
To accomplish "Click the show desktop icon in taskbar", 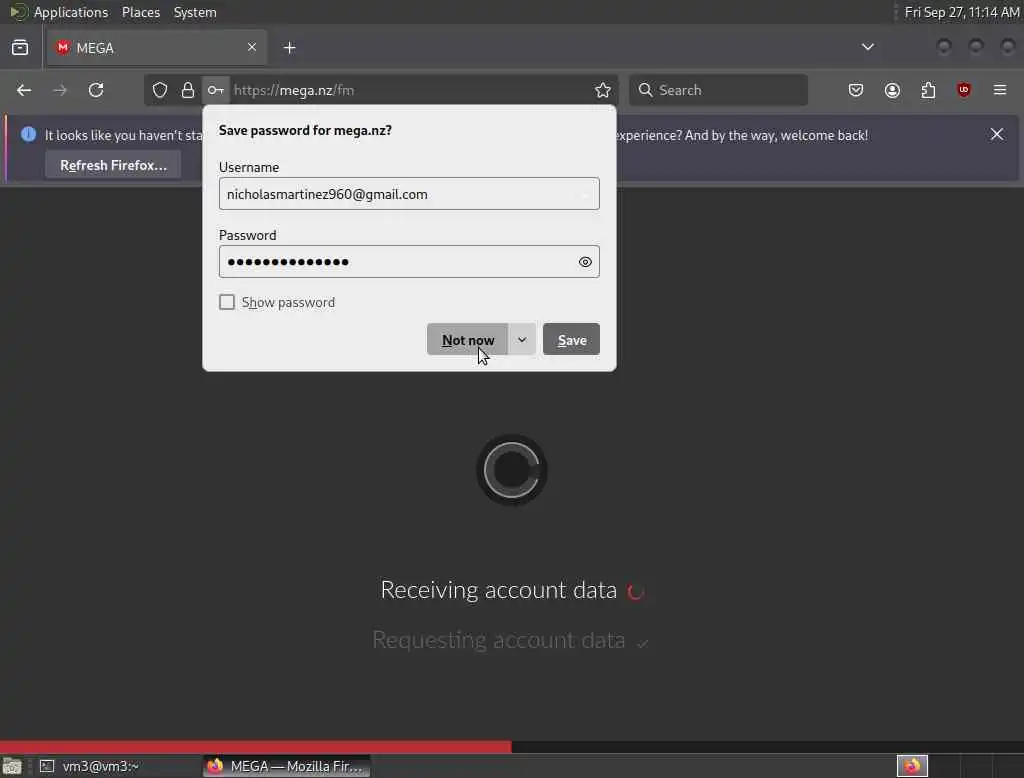I will [x=12, y=766].
